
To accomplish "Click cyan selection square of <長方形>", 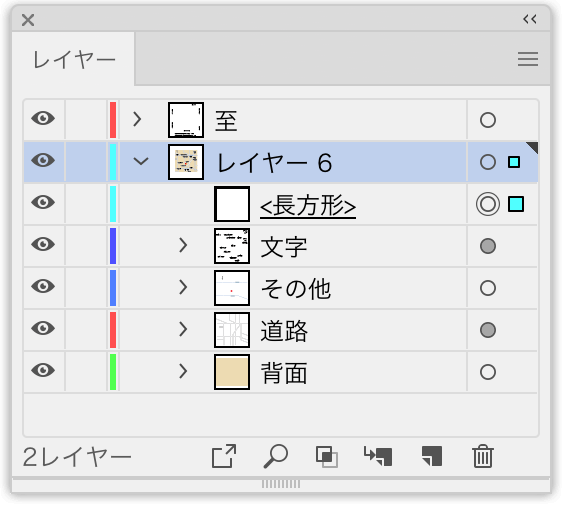I will coord(516,204).
